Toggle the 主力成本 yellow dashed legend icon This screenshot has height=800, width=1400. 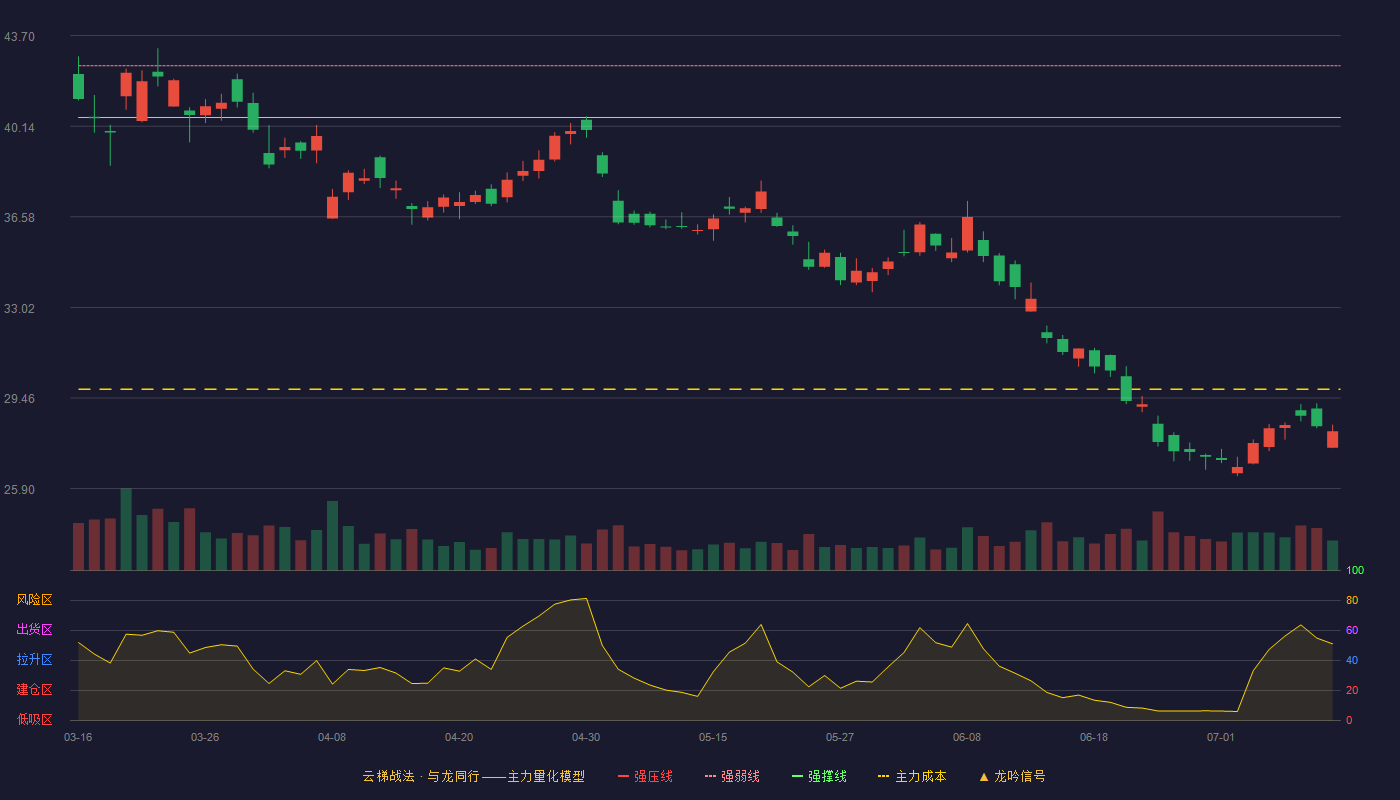pyautogui.click(x=883, y=776)
